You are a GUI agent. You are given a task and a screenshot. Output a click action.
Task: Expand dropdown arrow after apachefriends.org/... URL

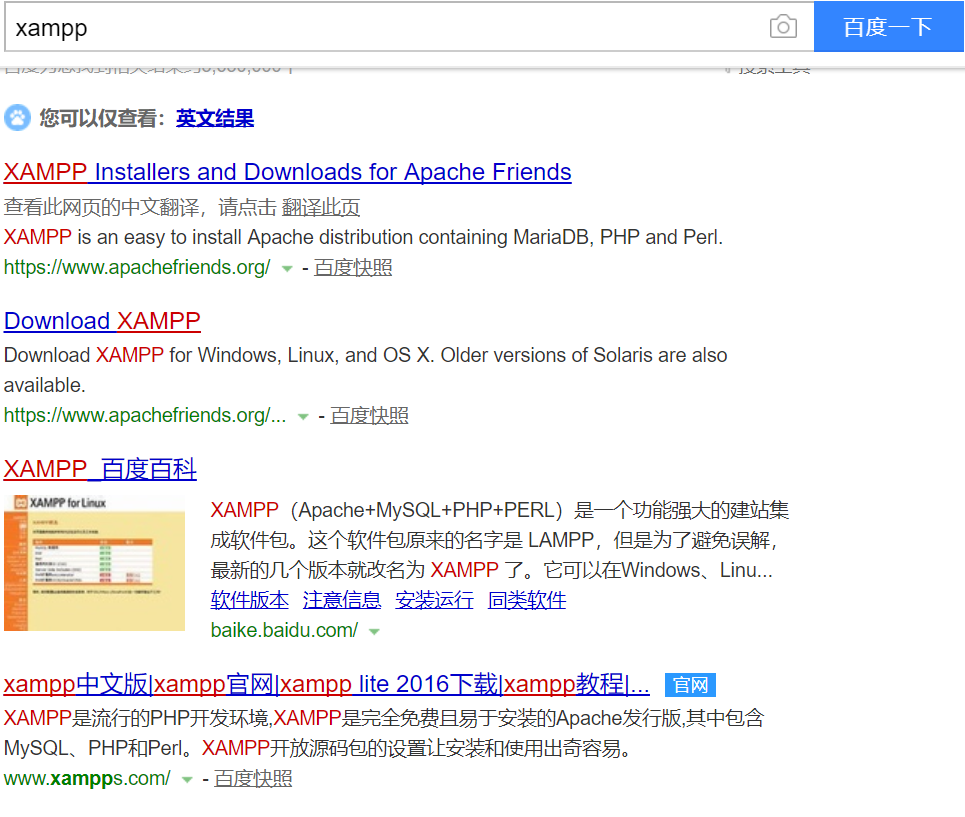303,417
